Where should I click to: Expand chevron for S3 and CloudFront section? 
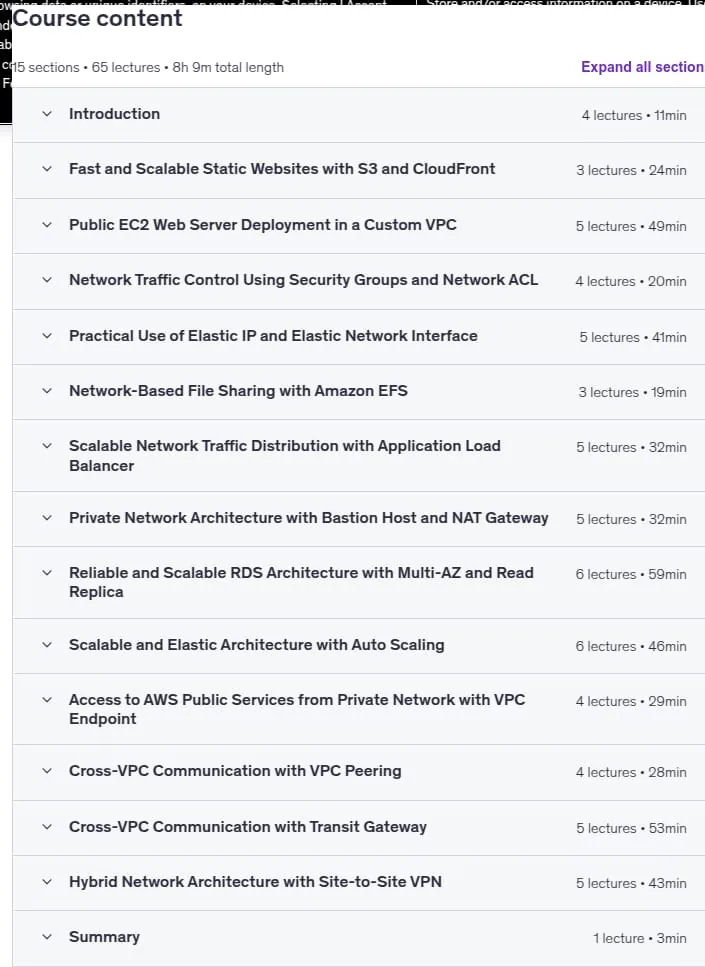47,168
